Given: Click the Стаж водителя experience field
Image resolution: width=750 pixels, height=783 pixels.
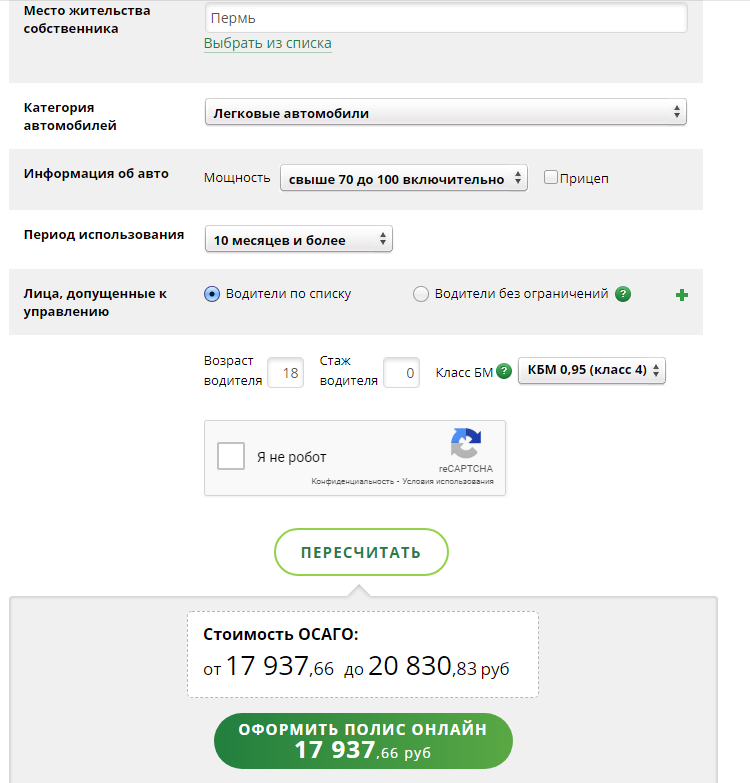Looking at the screenshot, I should pyautogui.click(x=401, y=373).
